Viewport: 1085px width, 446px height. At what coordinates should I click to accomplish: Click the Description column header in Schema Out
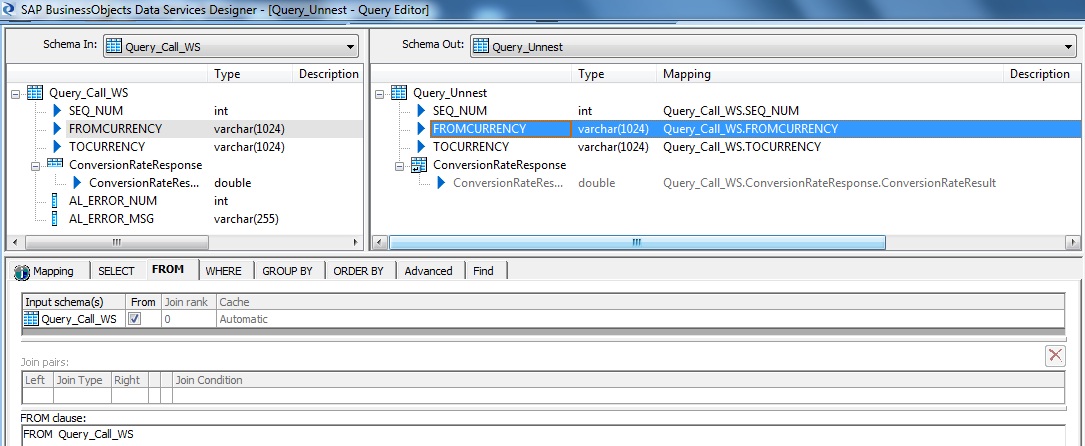1041,74
